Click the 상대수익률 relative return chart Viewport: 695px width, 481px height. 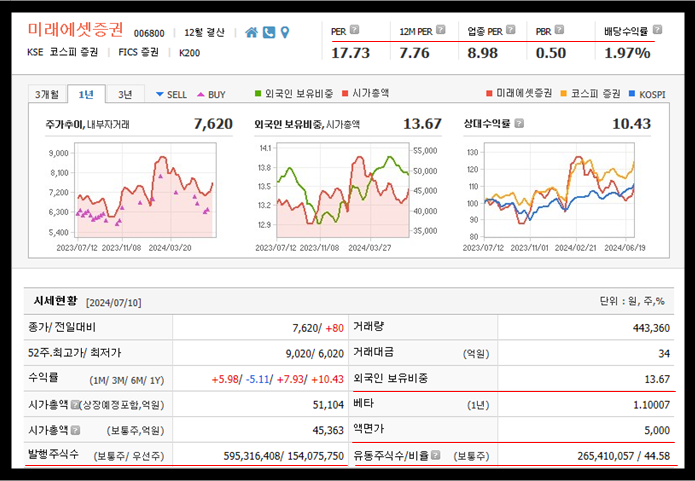coord(559,190)
